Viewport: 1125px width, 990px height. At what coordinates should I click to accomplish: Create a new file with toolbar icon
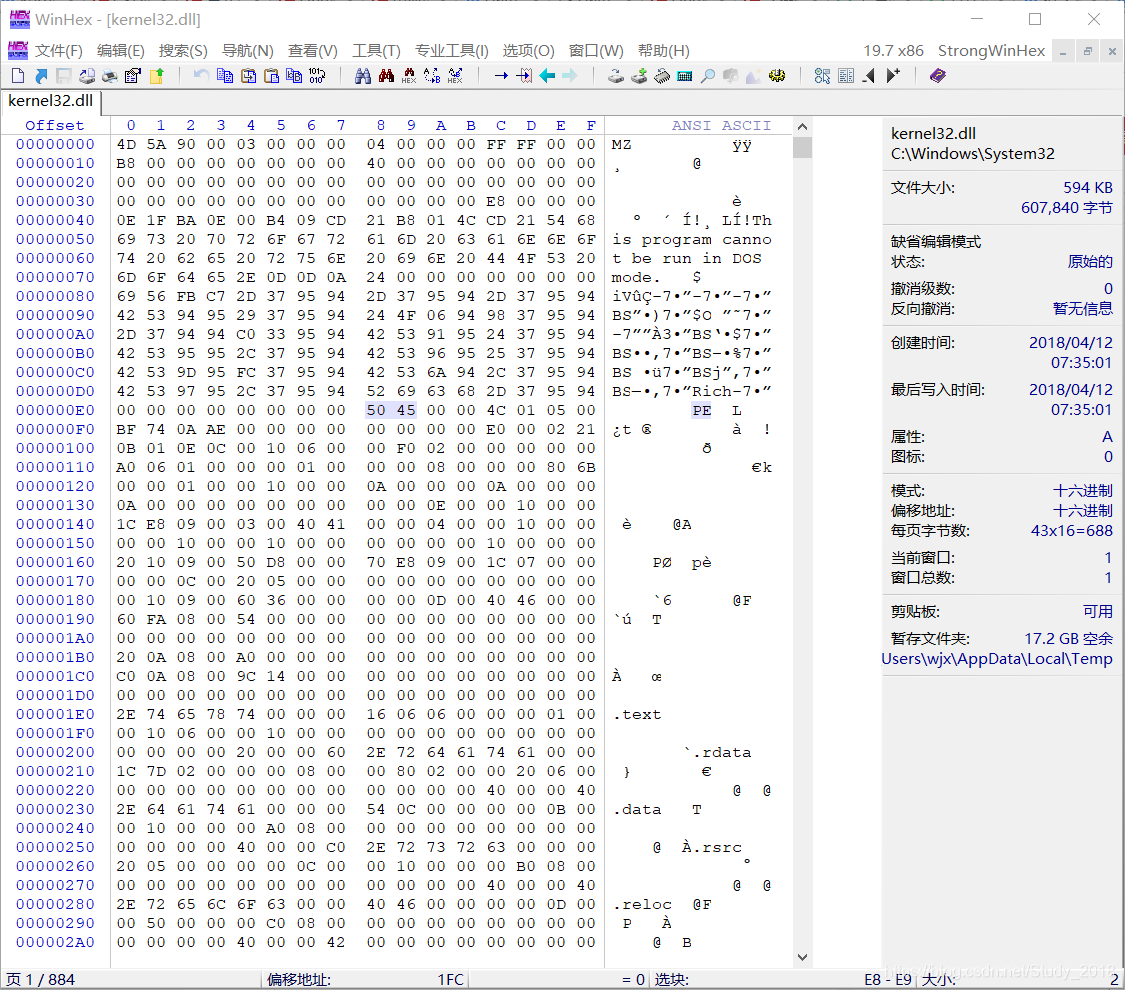click(19, 75)
